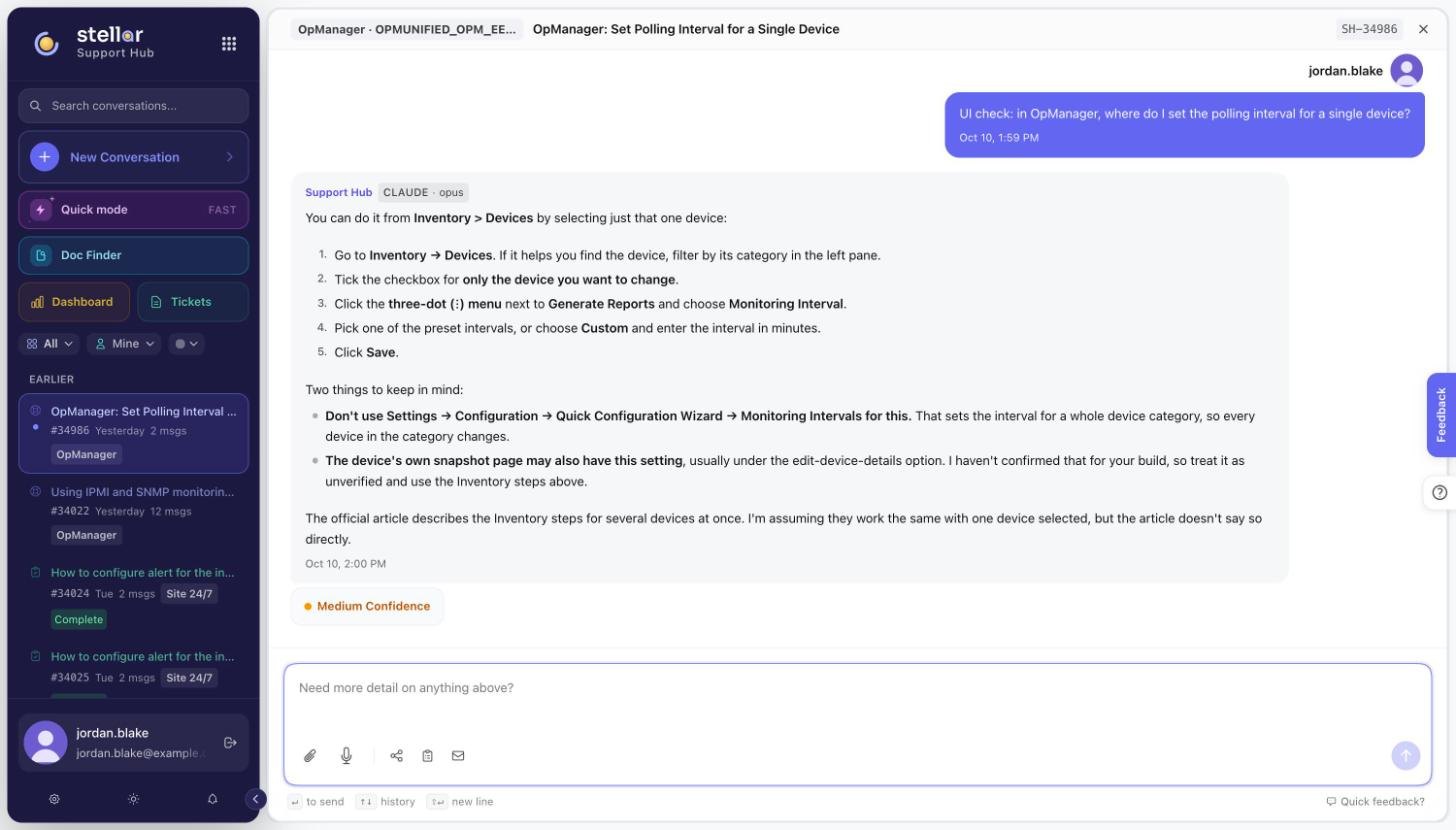Click the Quick feedback link
Viewport: 1456px width, 830px height.
tap(1375, 801)
